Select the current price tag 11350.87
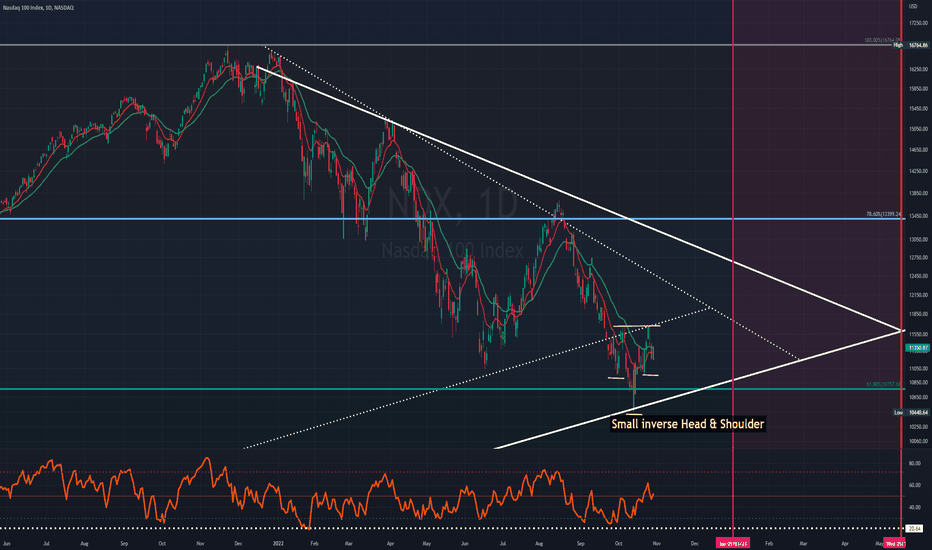 (x=918, y=348)
